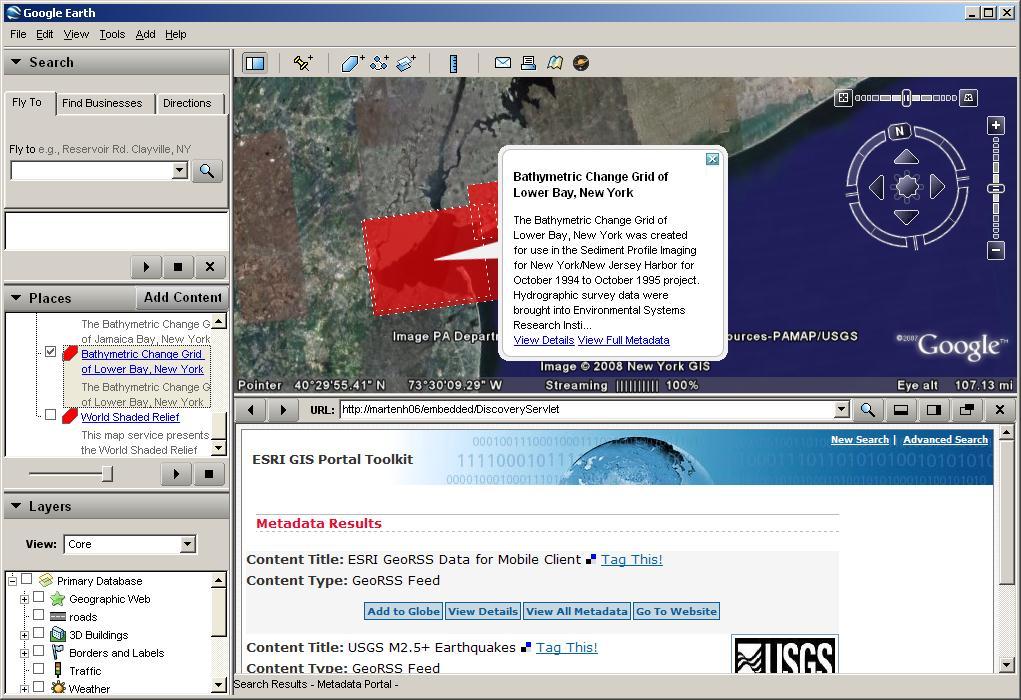Viewport: 1021px width, 700px height.
Task: Open the Advanced Search link
Action: click(945, 440)
